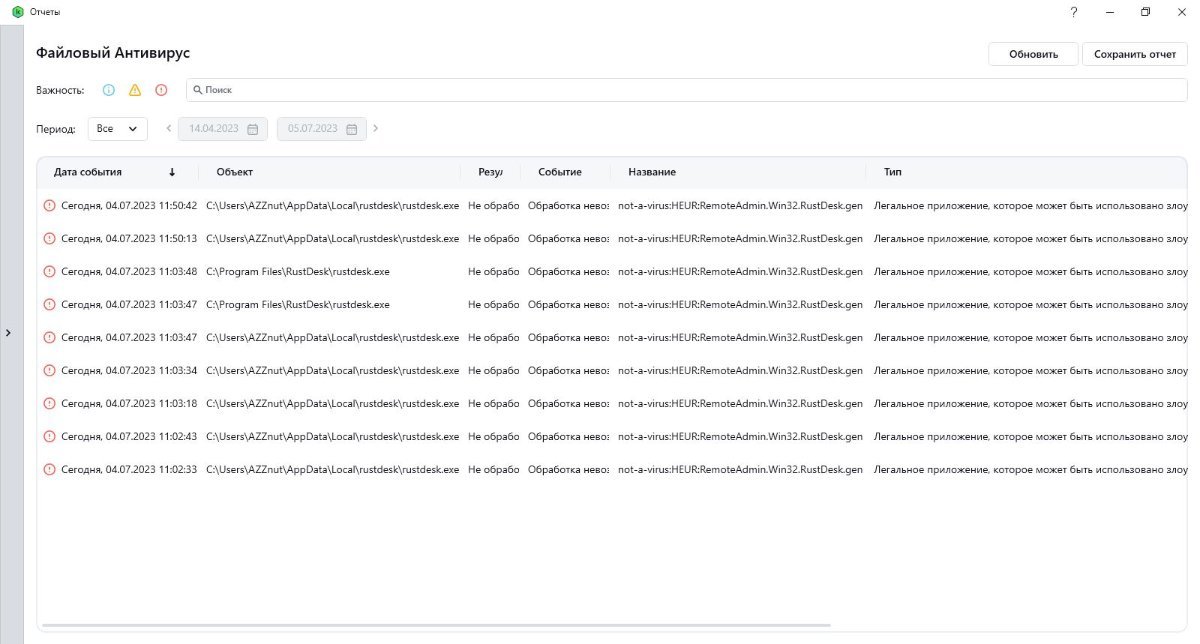Toggle the red critical importance filter
Screen dimensions: 1200x644
coord(161,90)
